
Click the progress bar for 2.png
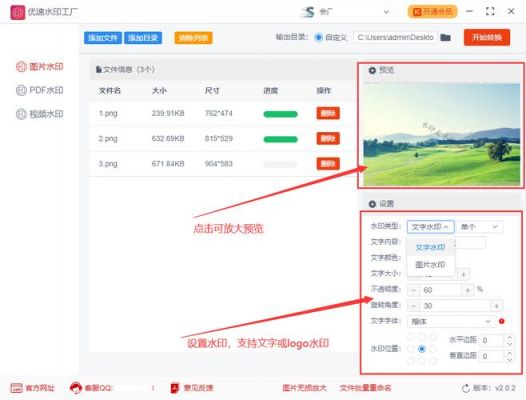coord(280,139)
